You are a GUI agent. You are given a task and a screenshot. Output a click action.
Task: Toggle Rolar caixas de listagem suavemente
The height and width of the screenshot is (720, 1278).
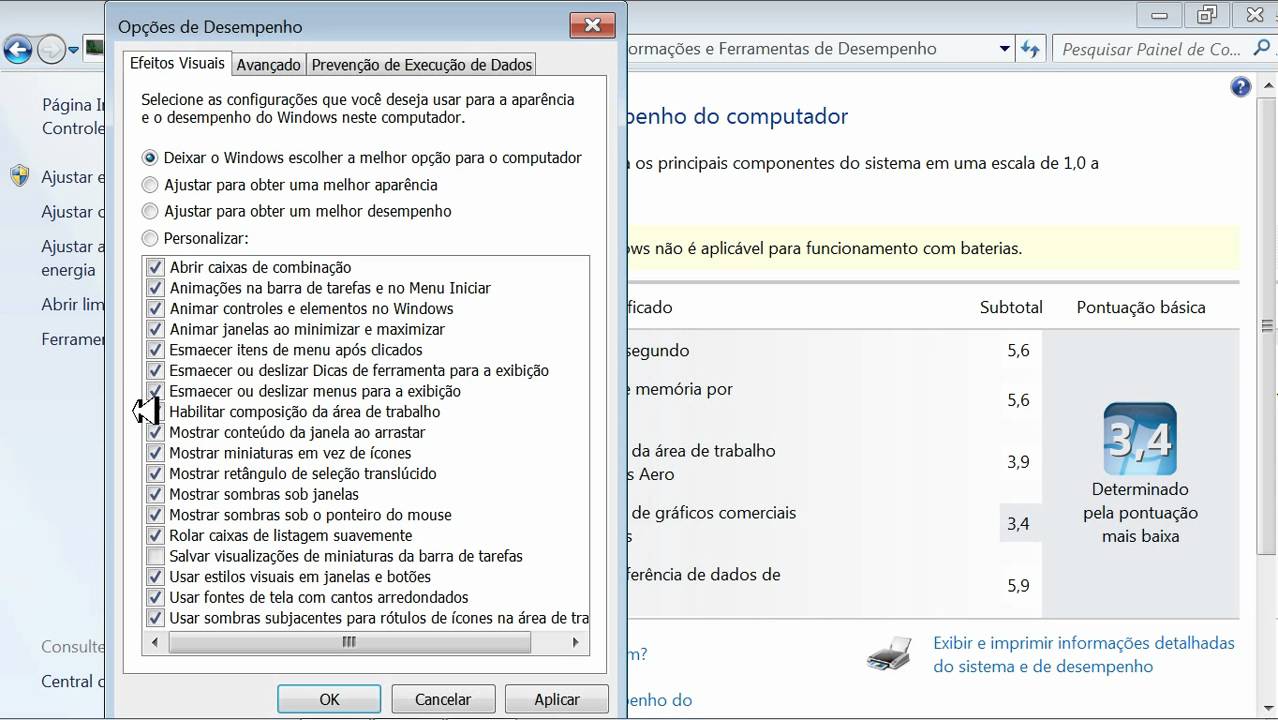(155, 536)
